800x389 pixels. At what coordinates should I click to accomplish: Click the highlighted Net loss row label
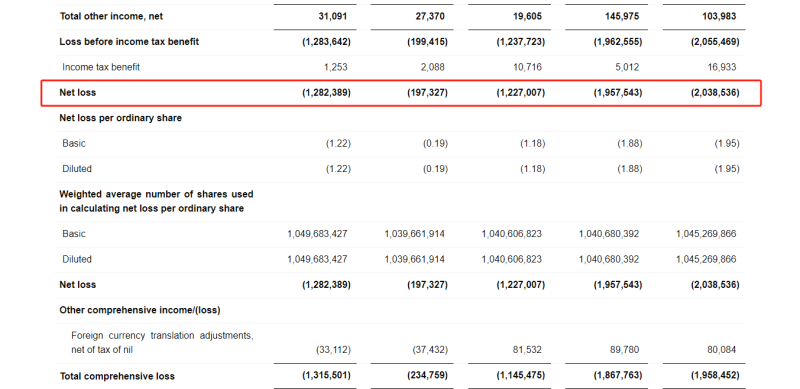coord(78,93)
